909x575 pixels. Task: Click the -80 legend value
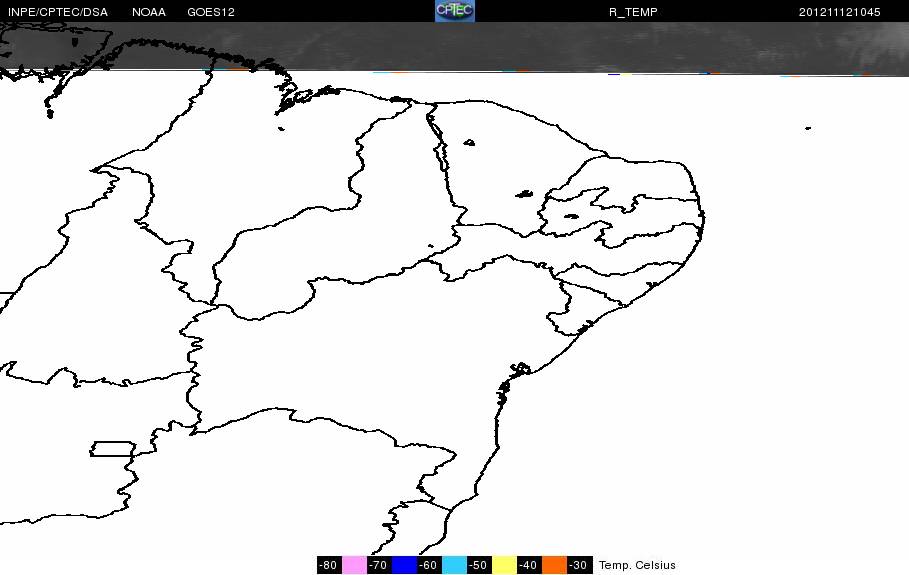click(x=328, y=565)
